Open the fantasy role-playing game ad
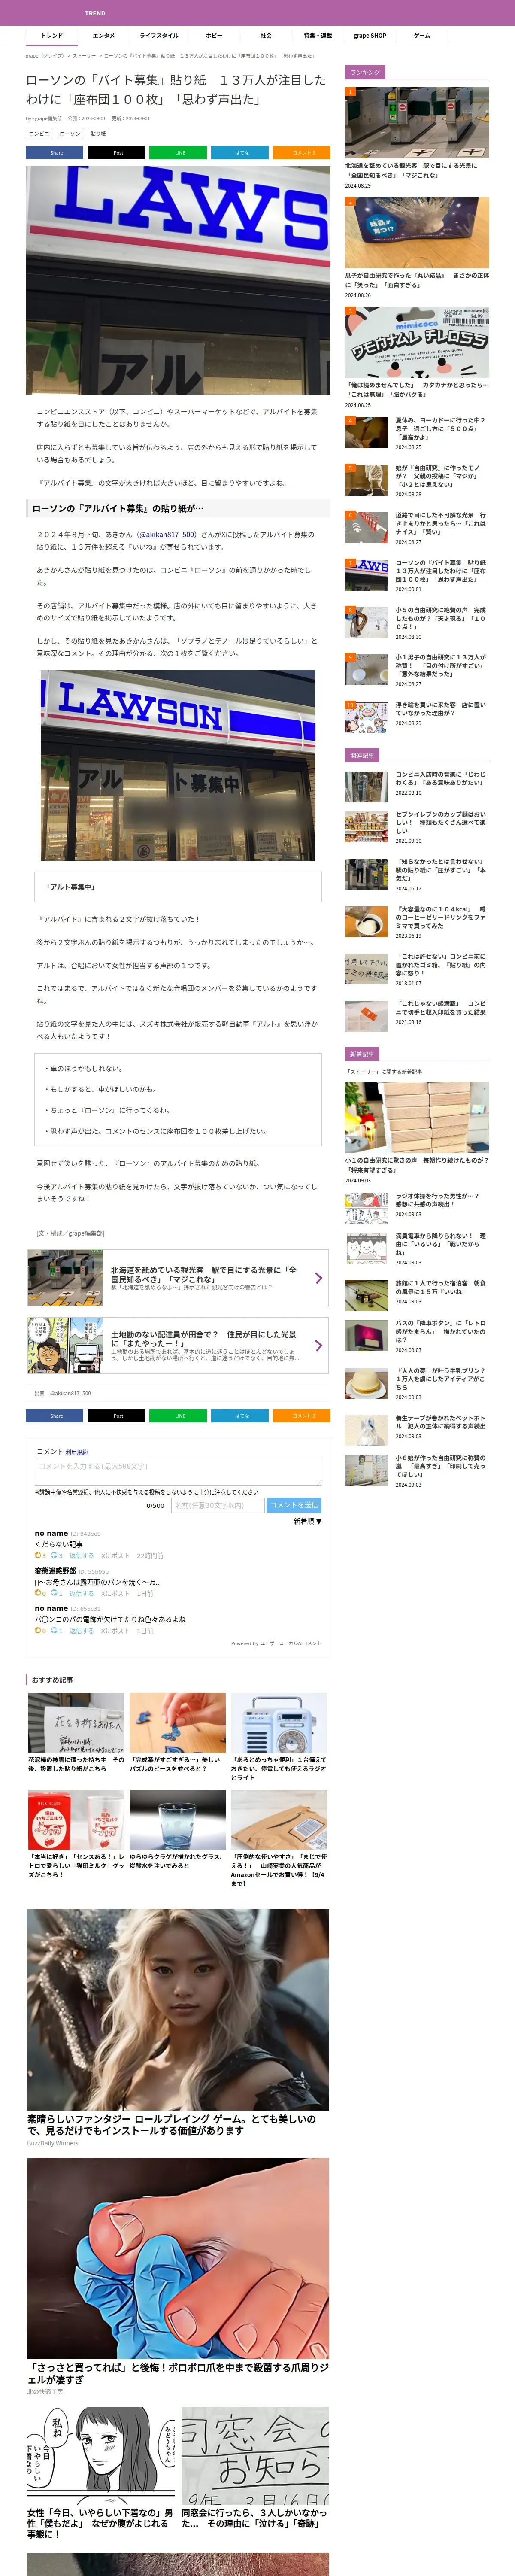The width and height of the screenshot is (515, 2576). [178, 2028]
